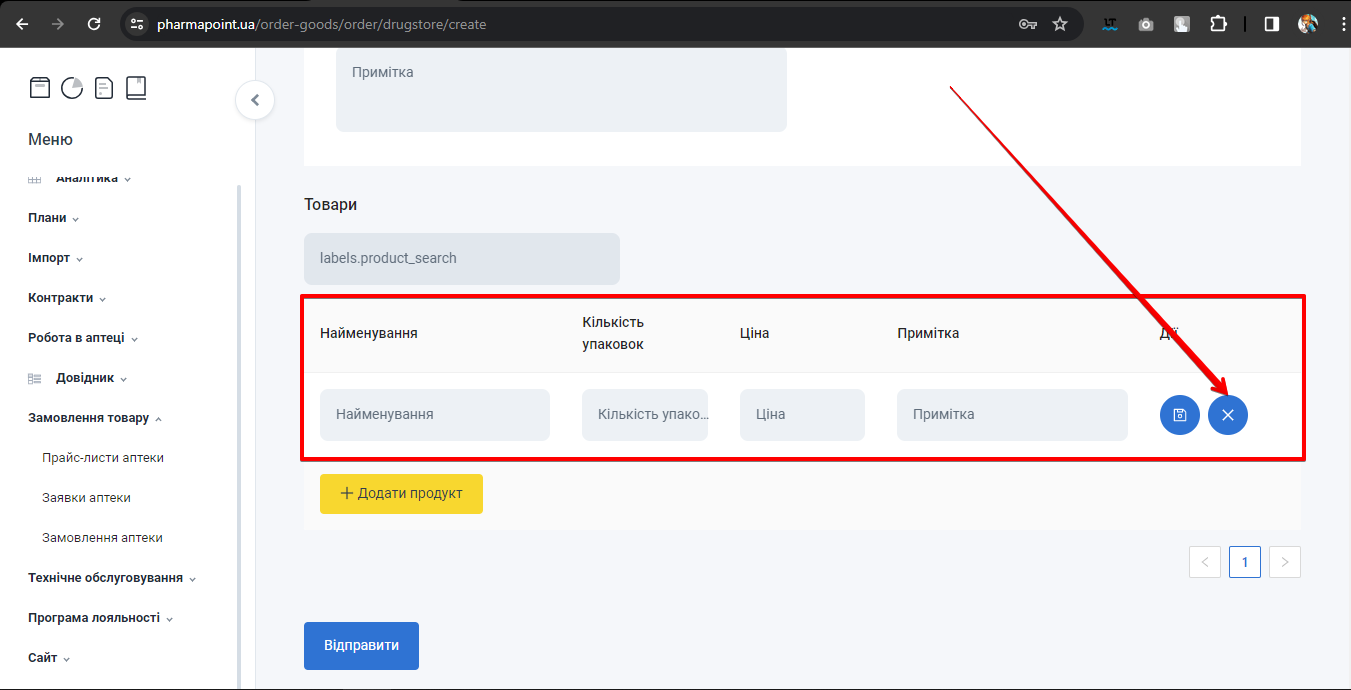The width and height of the screenshot is (1351, 690).
Task: Select page 1 in pagination
Action: click(1244, 562)
